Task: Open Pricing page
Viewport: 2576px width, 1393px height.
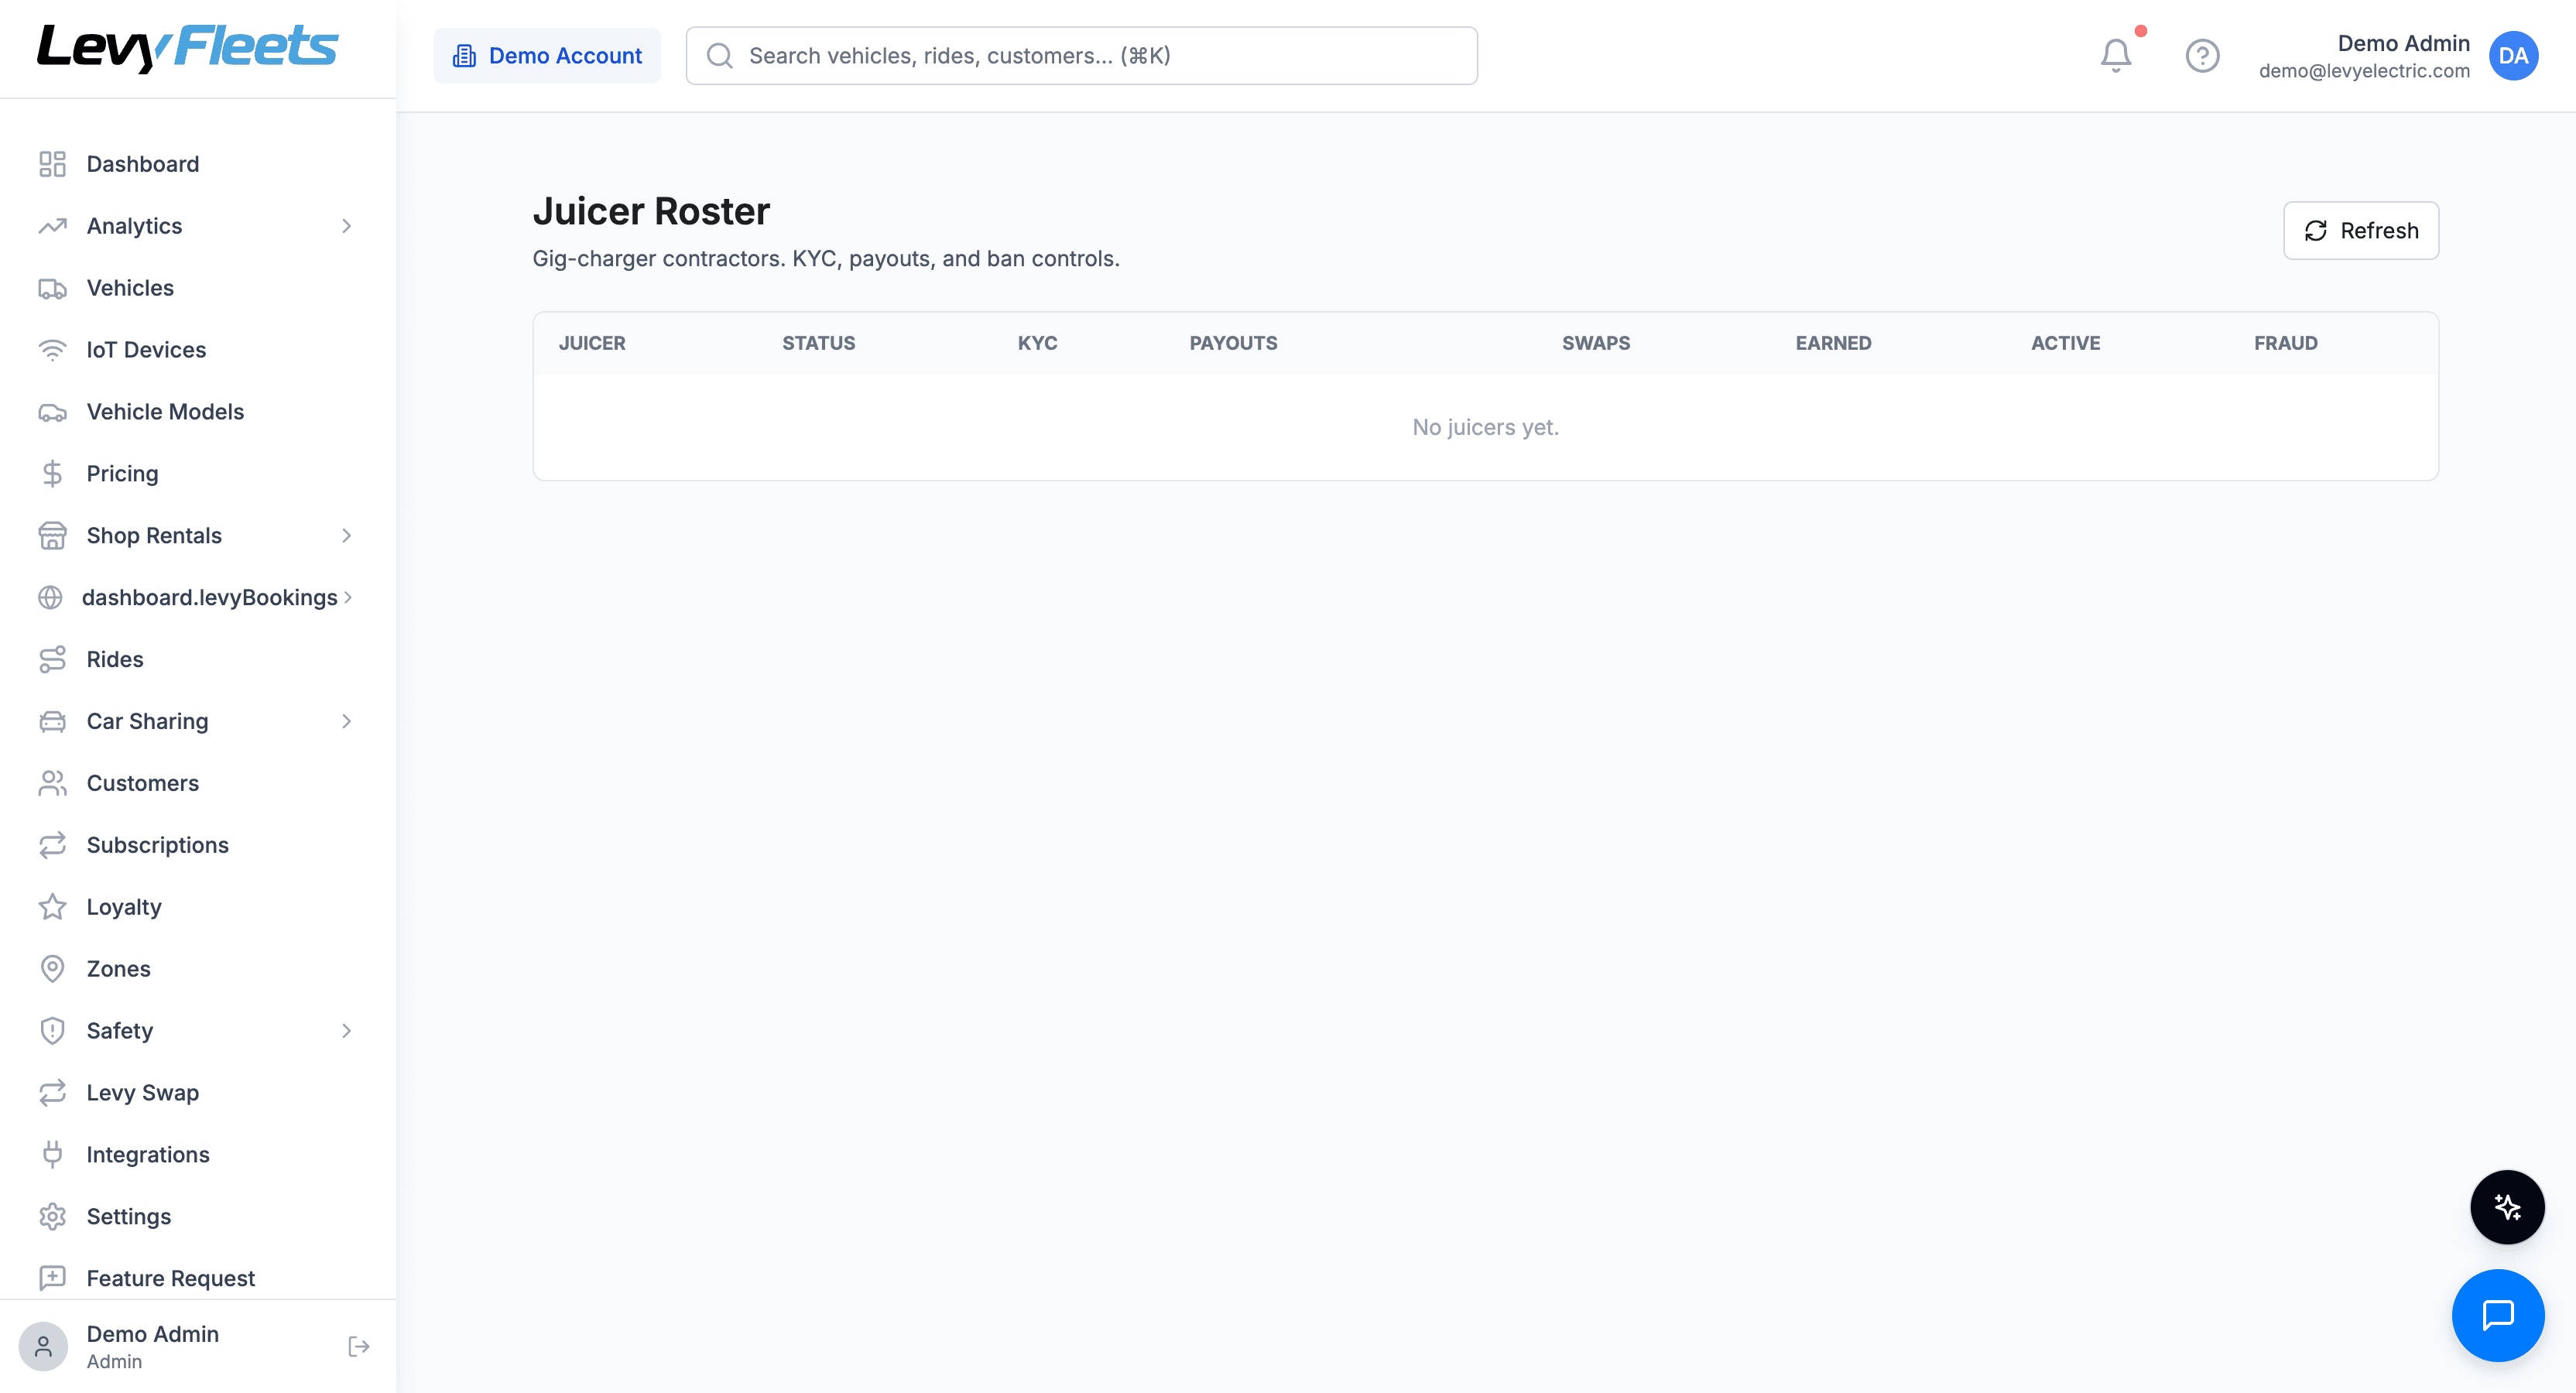Action: [198, 474]
